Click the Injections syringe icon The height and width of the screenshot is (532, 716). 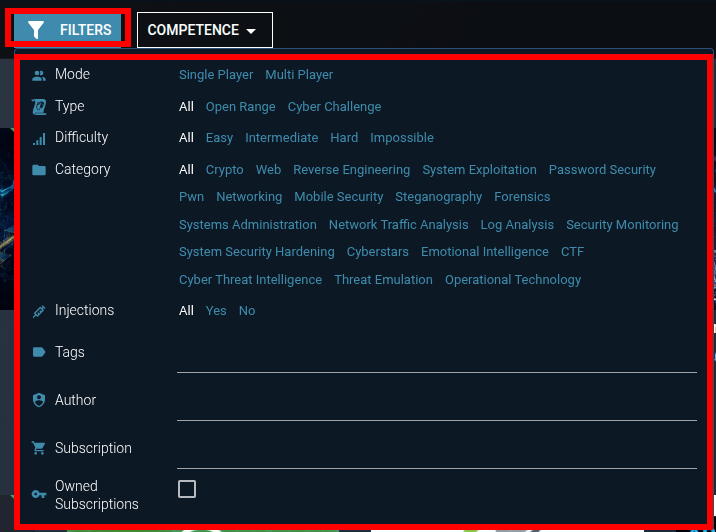[39, 311]
